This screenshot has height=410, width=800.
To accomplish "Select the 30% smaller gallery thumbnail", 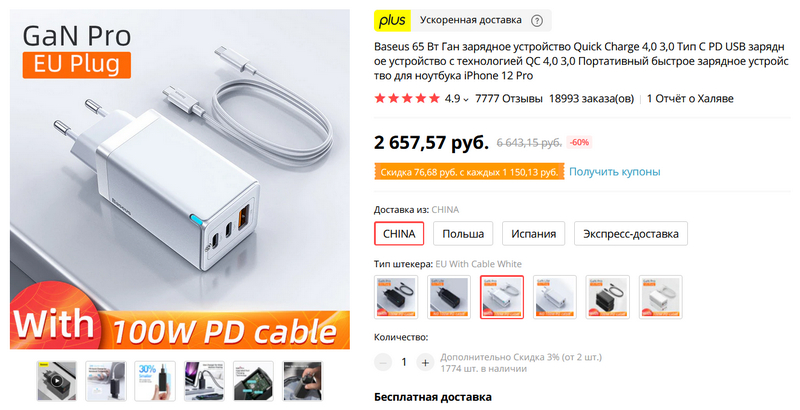I will coord(155,381).
